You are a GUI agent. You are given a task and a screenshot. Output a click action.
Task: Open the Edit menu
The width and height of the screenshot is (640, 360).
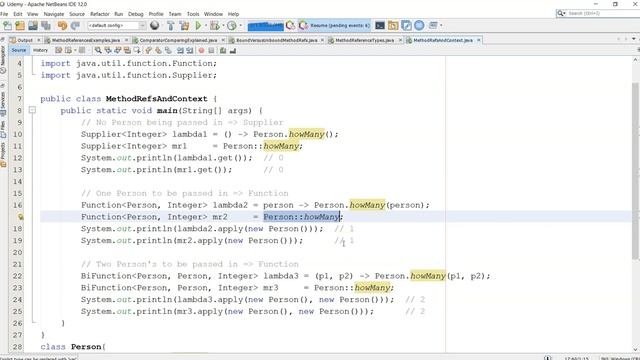pos(18,14)
